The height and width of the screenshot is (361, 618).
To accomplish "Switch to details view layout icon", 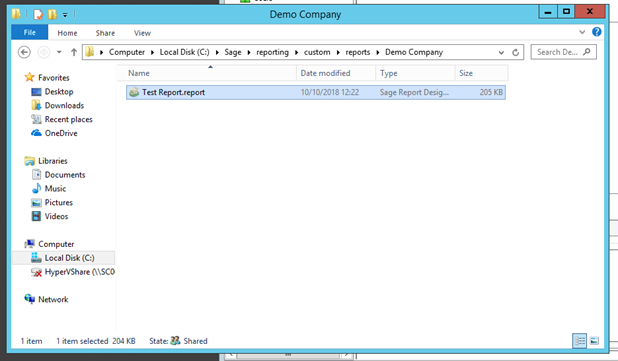I will (x=579, y=341).
